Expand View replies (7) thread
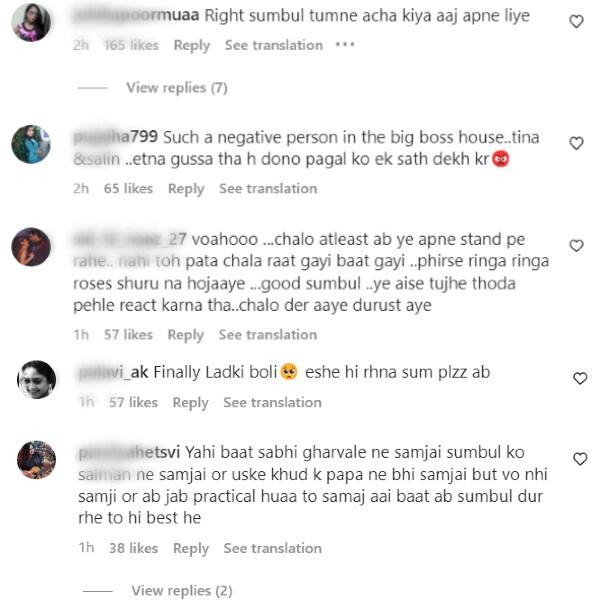Screen dimensions: 600x600 pos(177,88)
